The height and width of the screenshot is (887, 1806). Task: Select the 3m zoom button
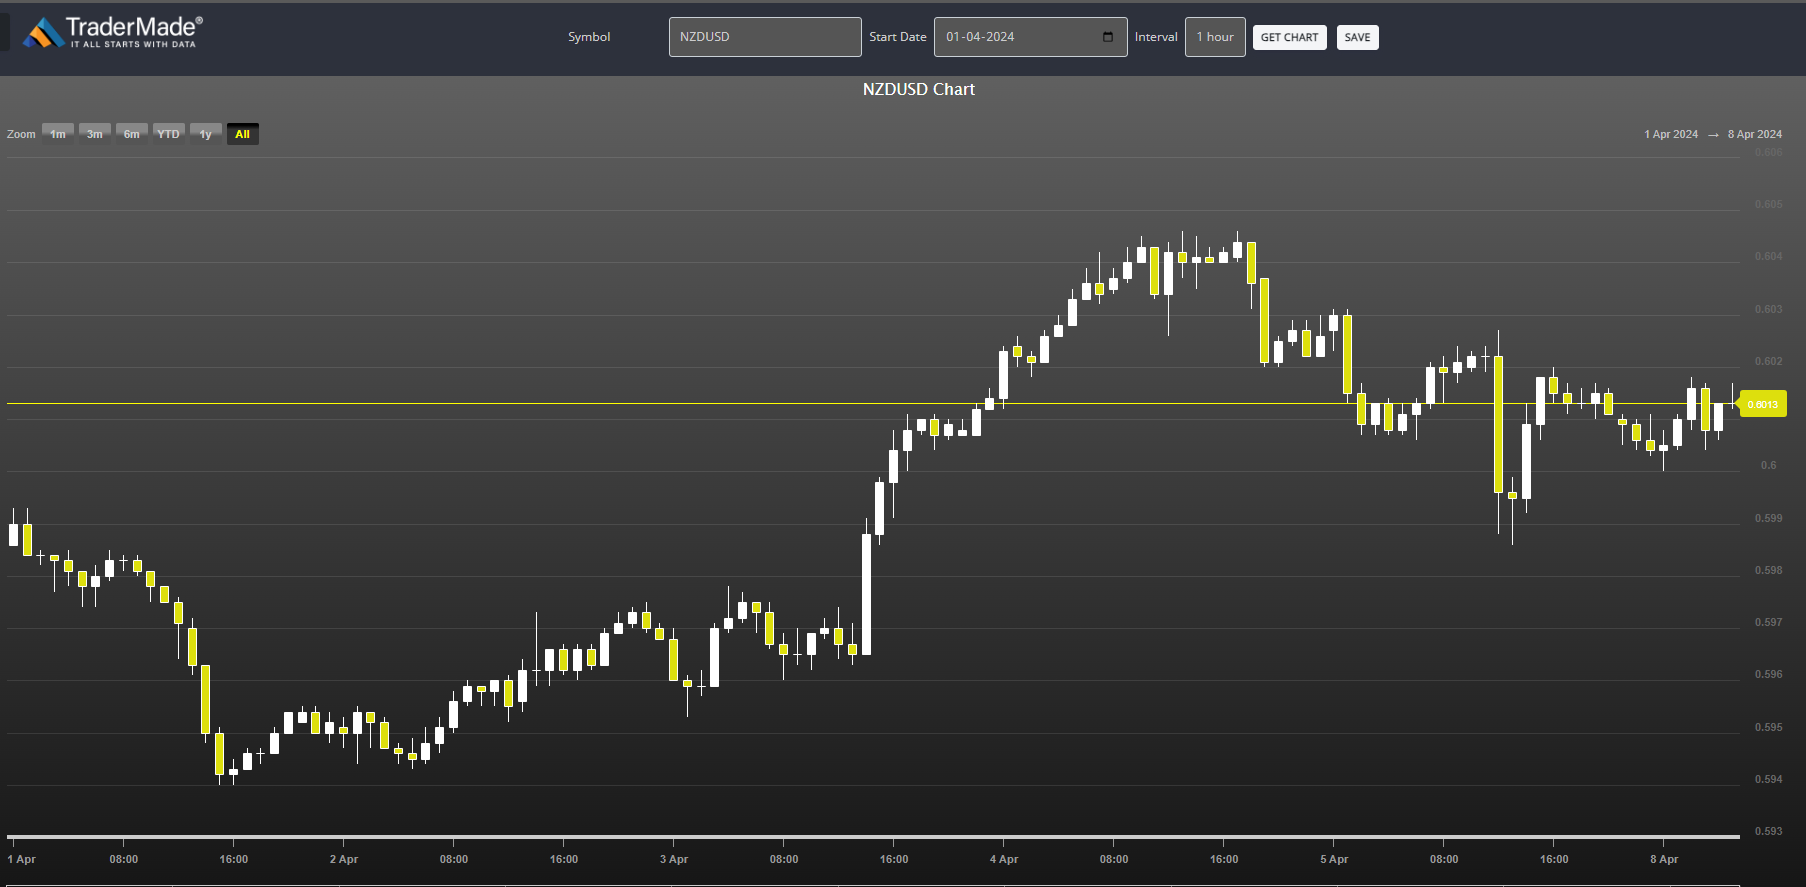[95, 134]
